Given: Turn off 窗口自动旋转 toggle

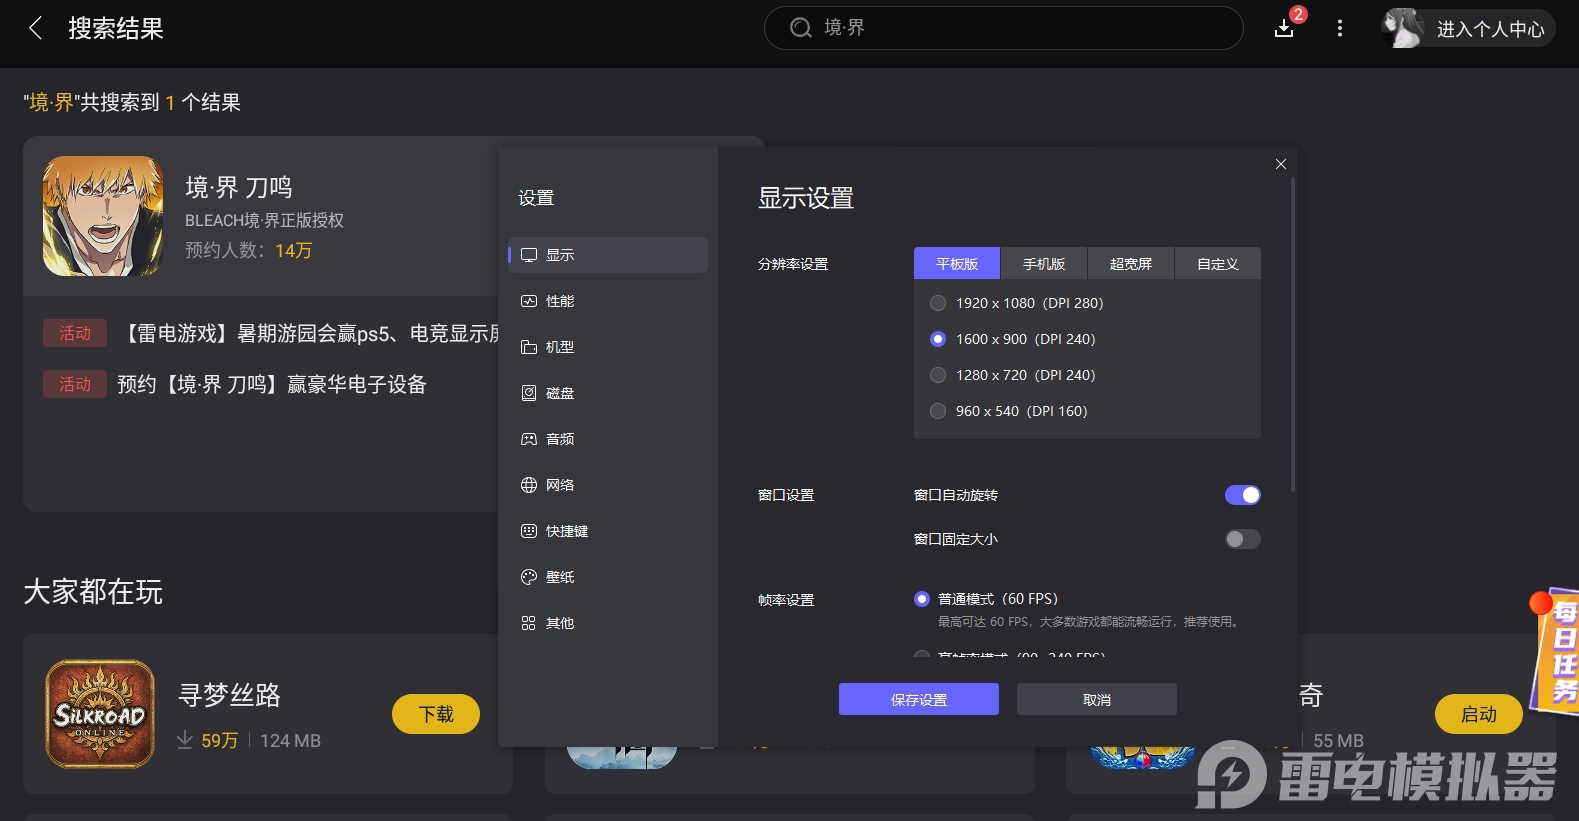Looking at the screenshot, I should point(1242,495).
